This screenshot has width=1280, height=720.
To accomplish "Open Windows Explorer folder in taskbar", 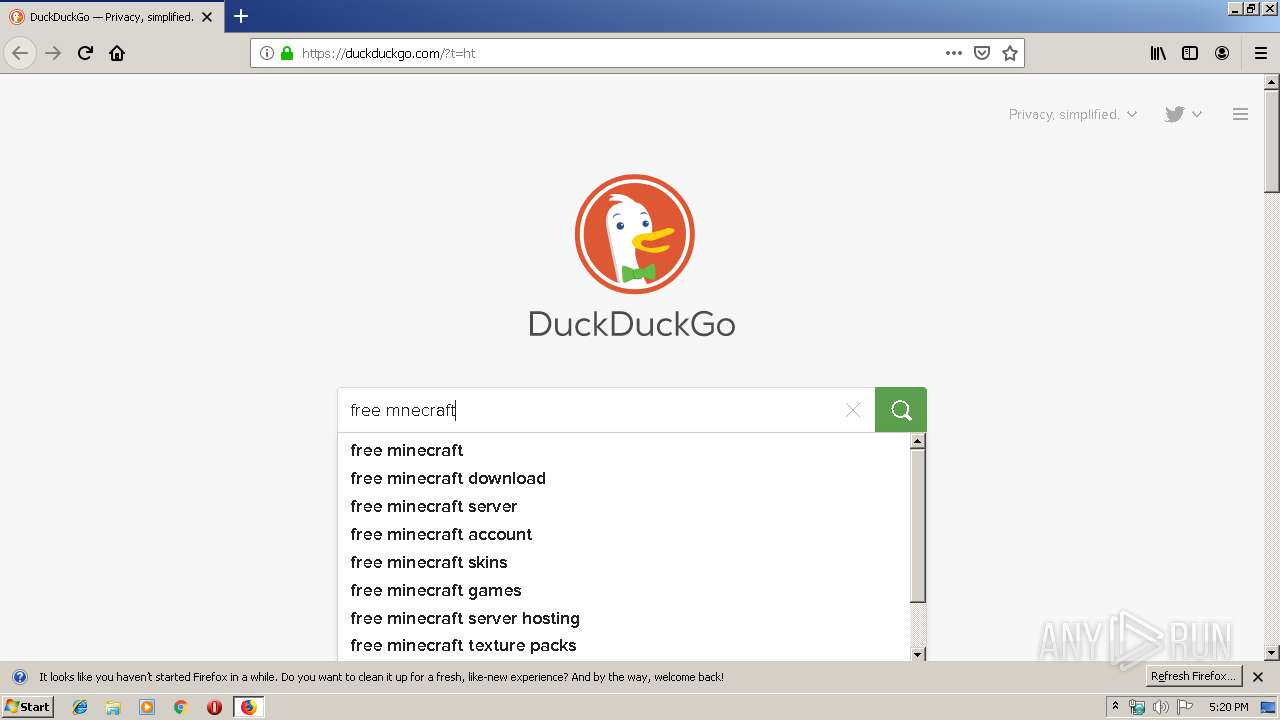I will point(113,707).
